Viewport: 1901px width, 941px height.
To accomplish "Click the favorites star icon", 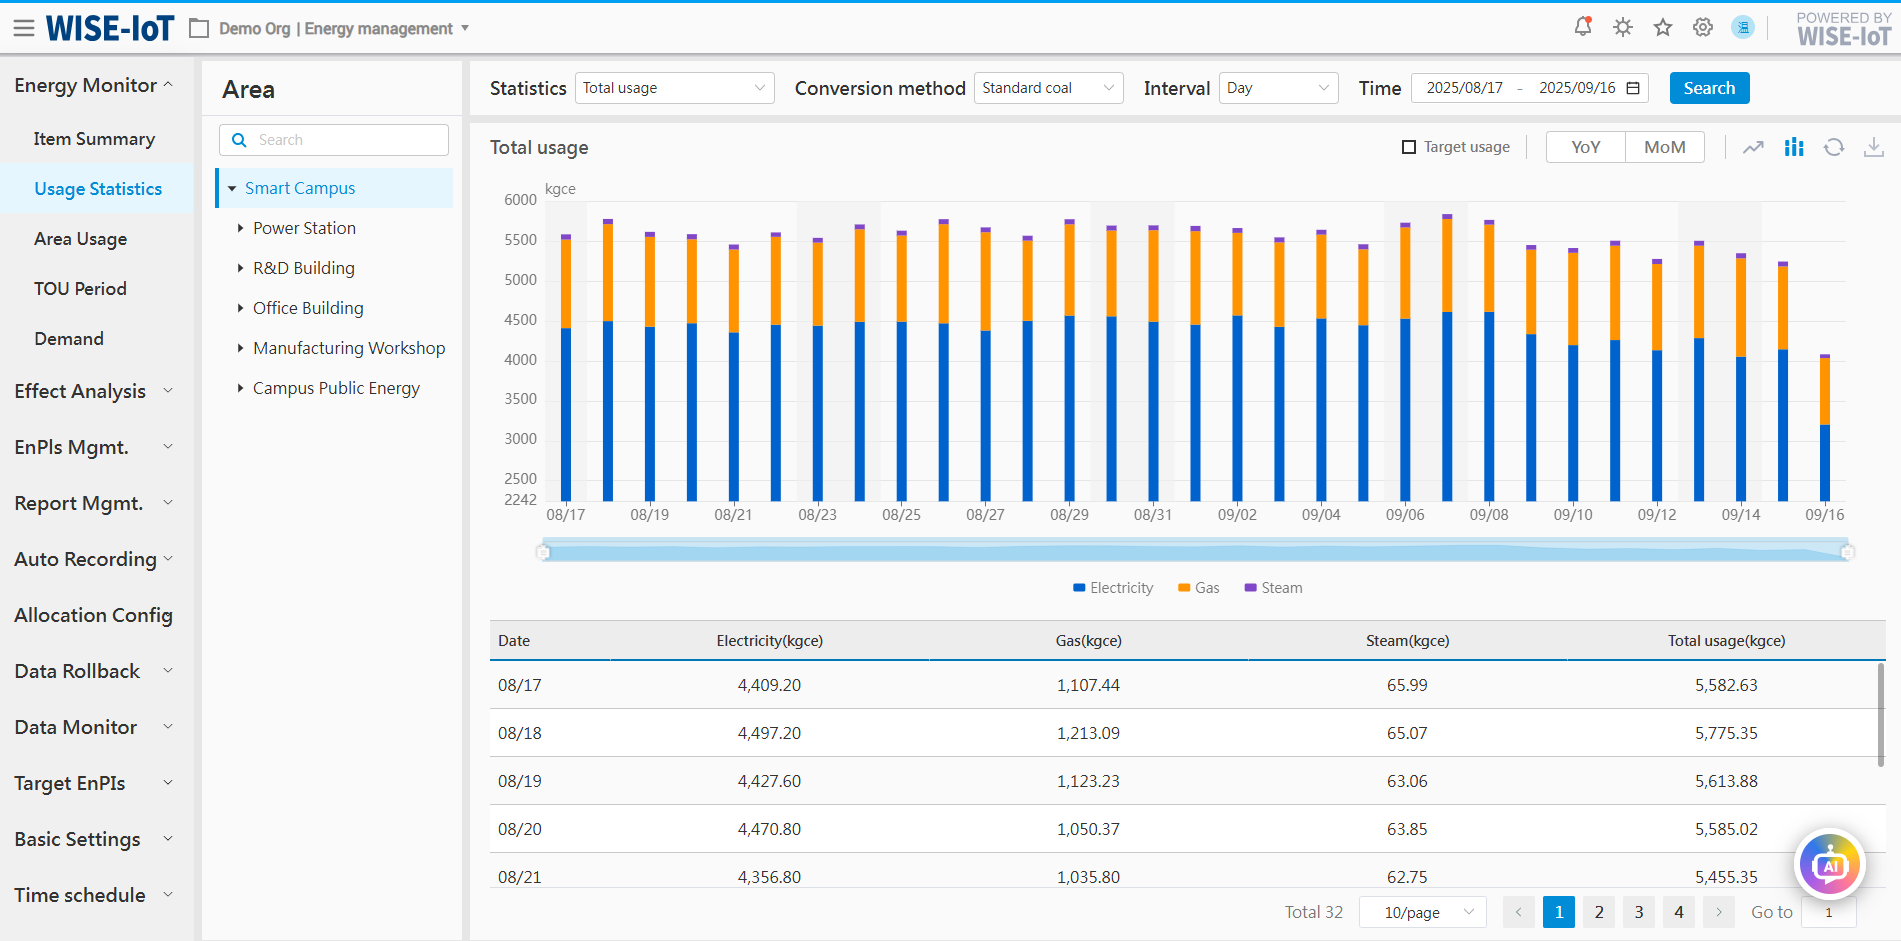I will click(x=1662, y=27).
